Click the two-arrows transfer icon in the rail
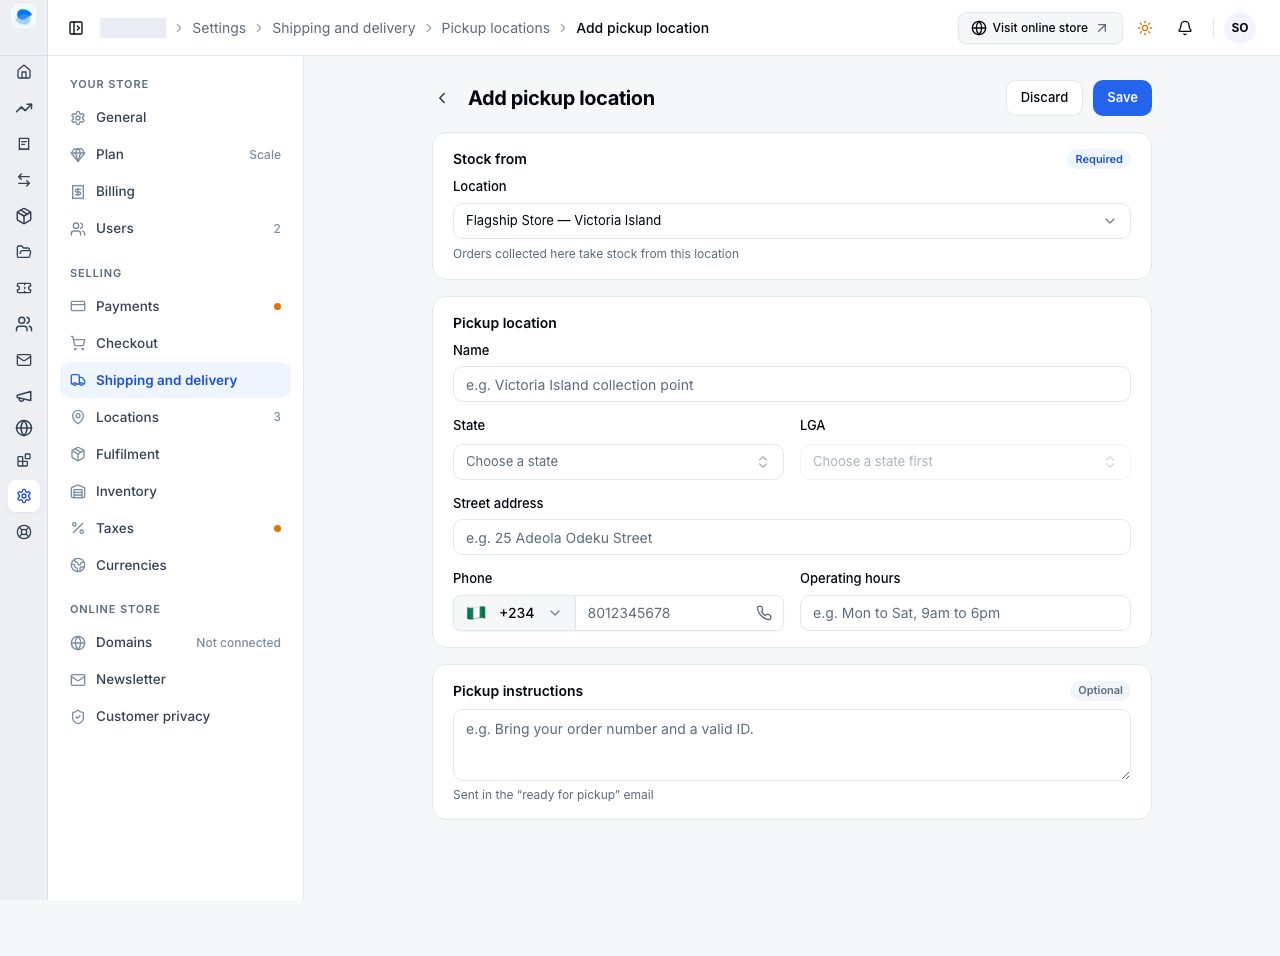1280x956 pixels. click(x=24, y=180)
